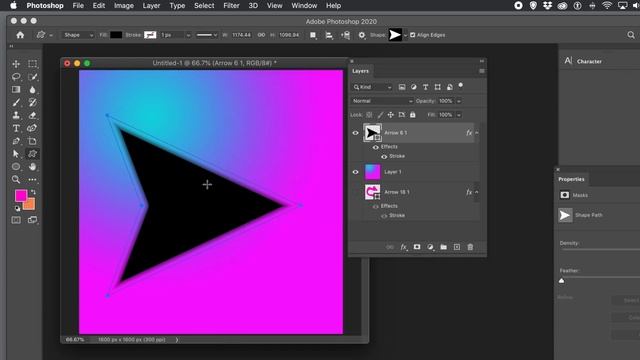Open the Filter menu
This screenshot has height=360, width=640.
[231, 6]
